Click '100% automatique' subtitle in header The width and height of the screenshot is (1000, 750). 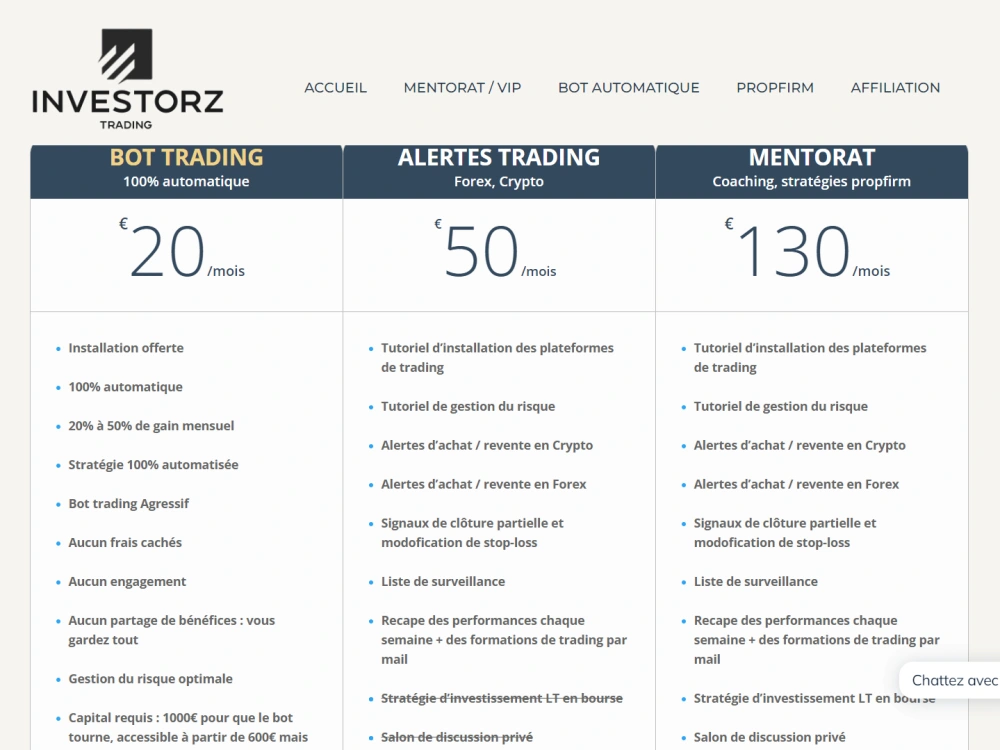tap(186, 182)
